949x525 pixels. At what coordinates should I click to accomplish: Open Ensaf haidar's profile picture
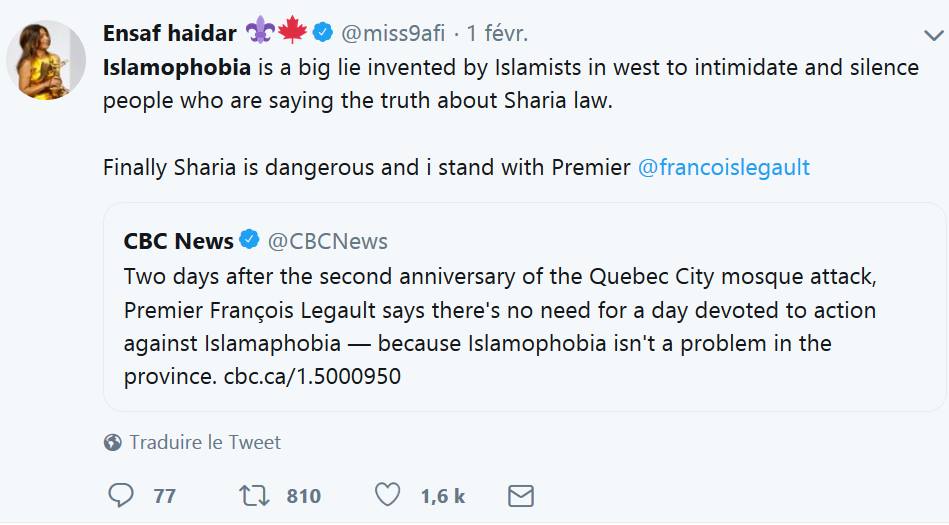coord(46,60)
